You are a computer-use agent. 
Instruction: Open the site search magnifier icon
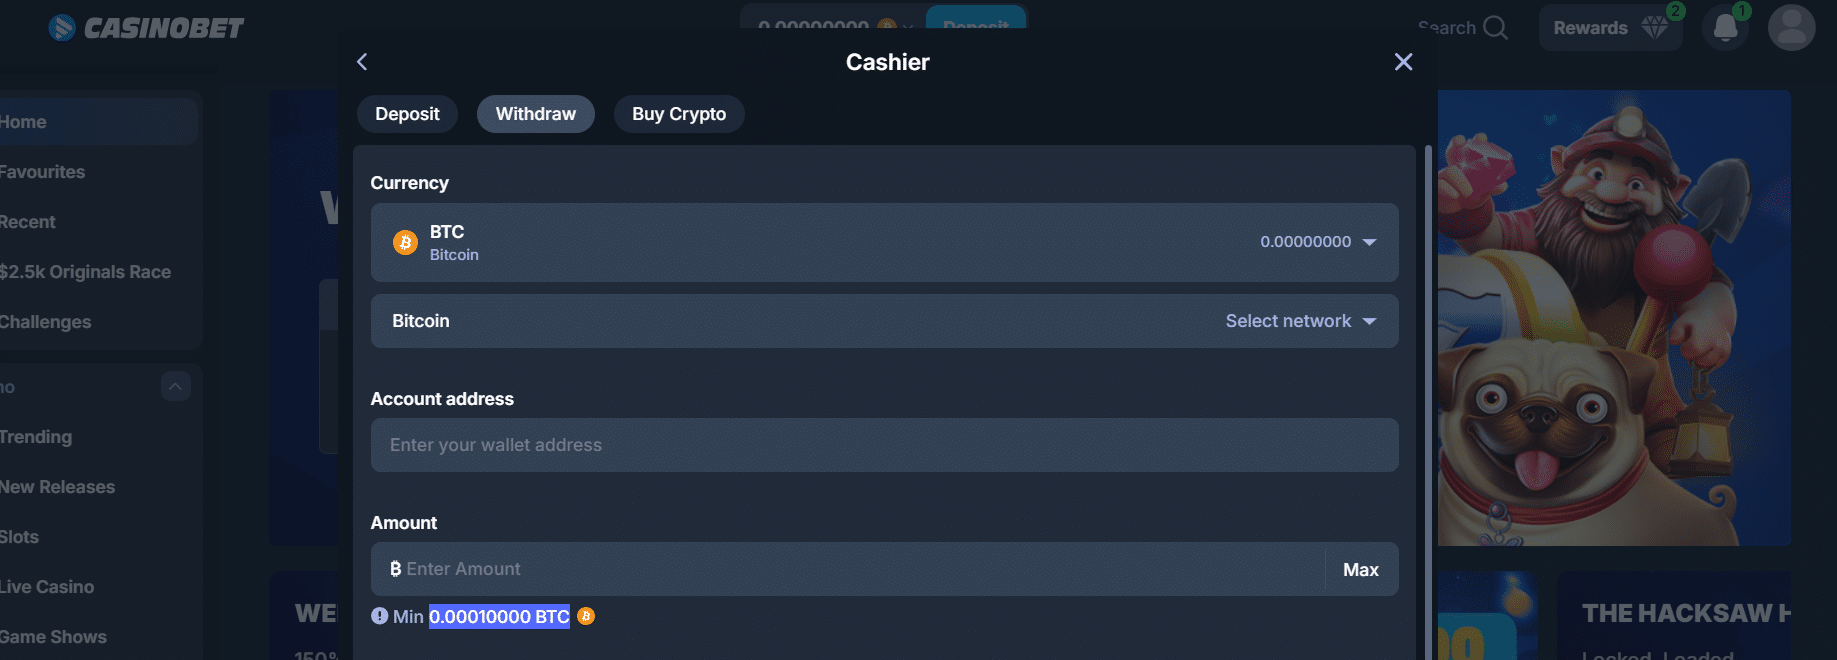coord(1494,27)
